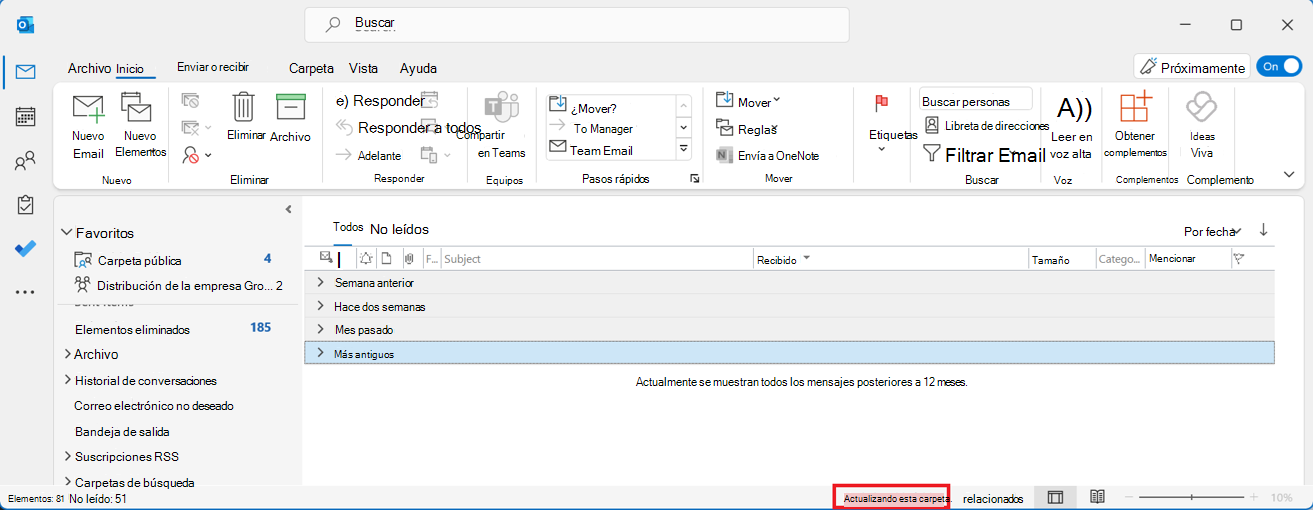
Task: Select Team Email quick step
Action: tap(603, 150)
